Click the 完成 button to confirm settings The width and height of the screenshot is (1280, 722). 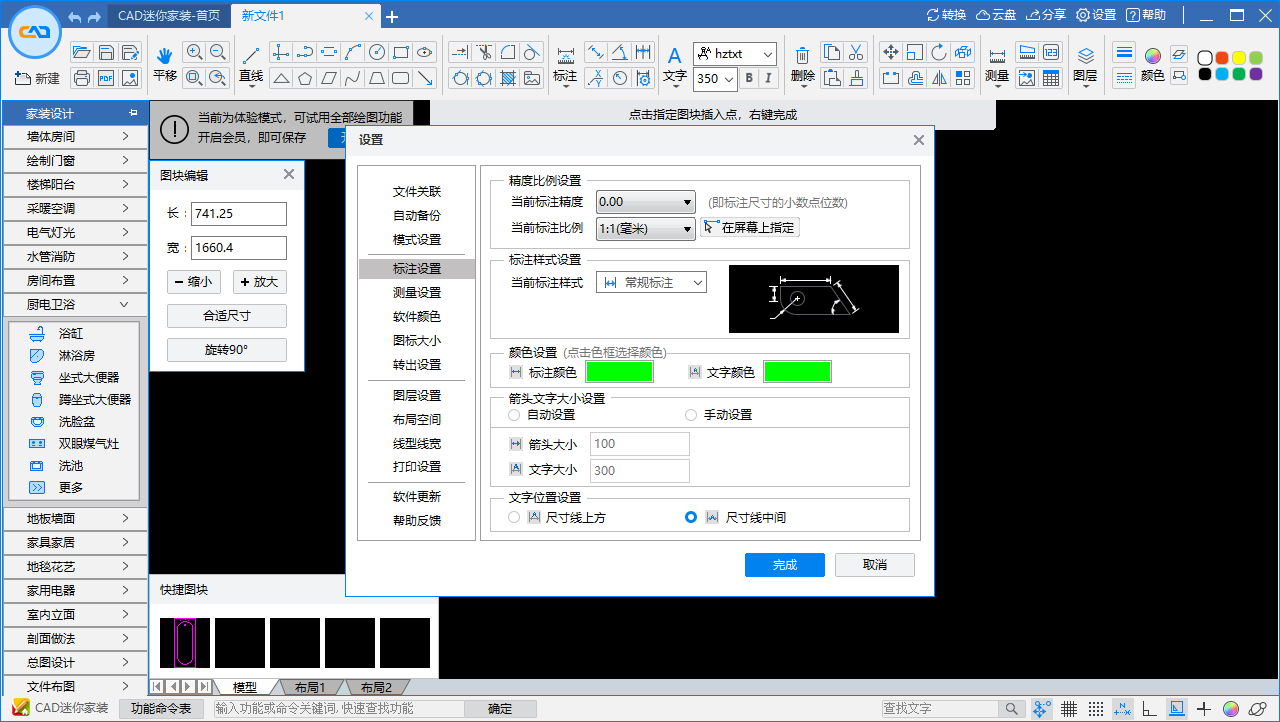coord(784,565)
